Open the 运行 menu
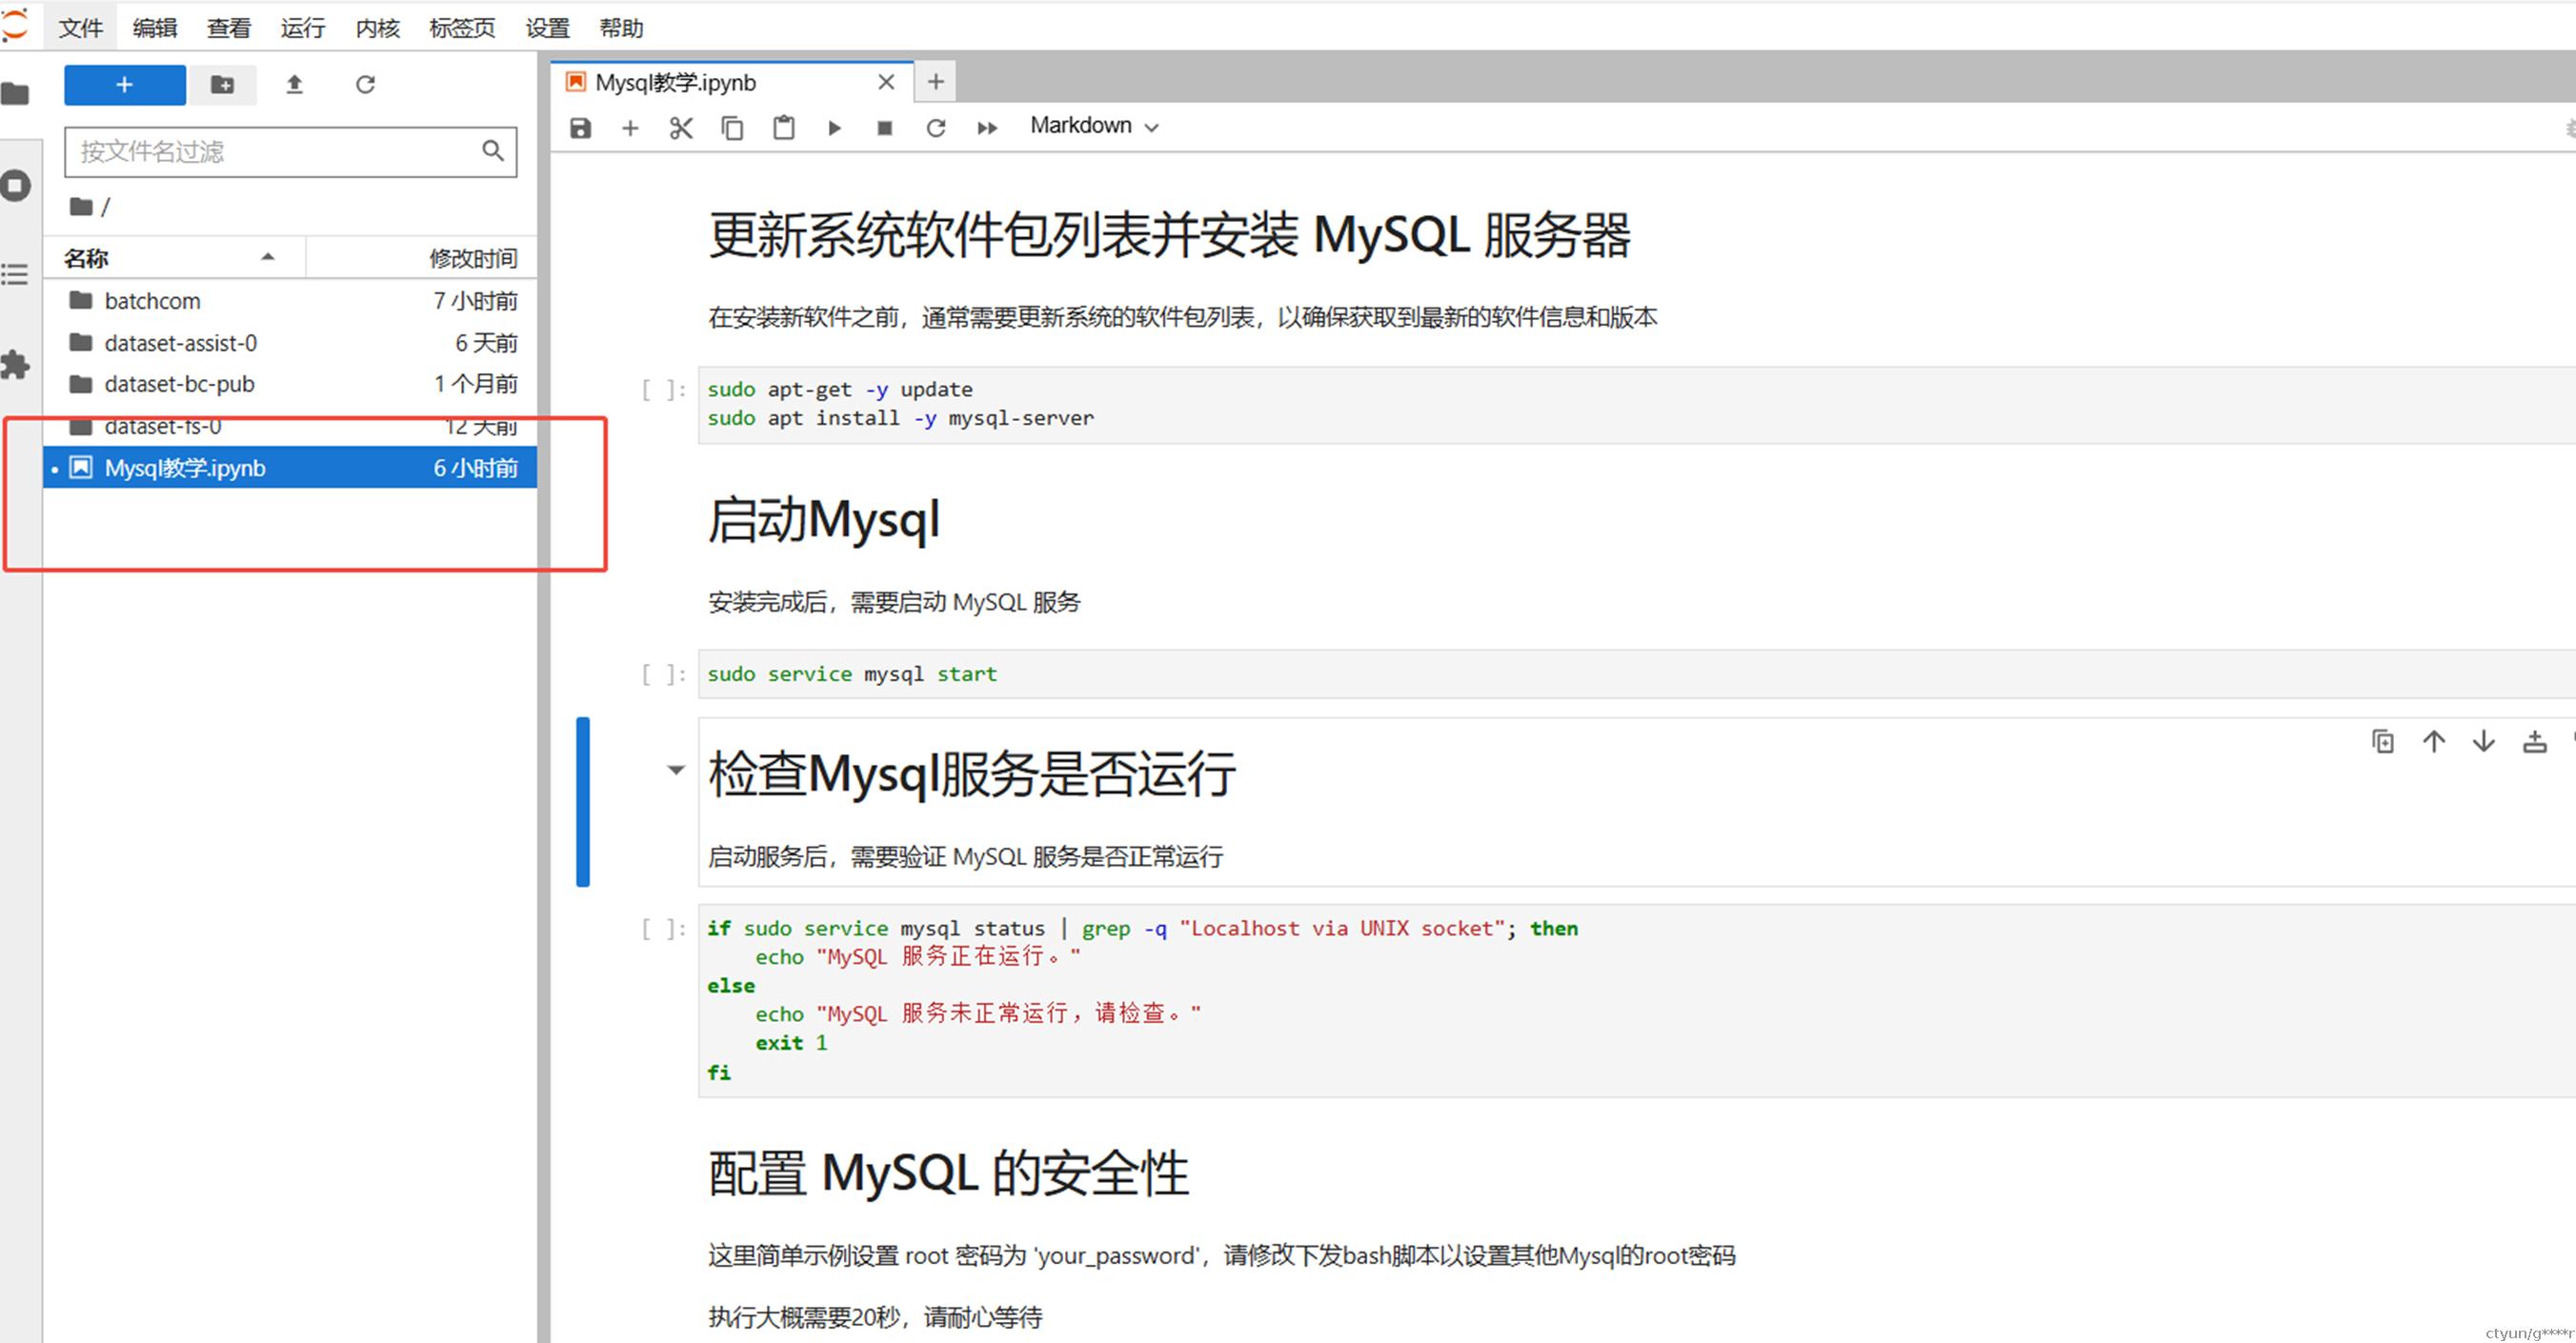The width and height of the screenshot is (2576, 1343). coord(302,28)
